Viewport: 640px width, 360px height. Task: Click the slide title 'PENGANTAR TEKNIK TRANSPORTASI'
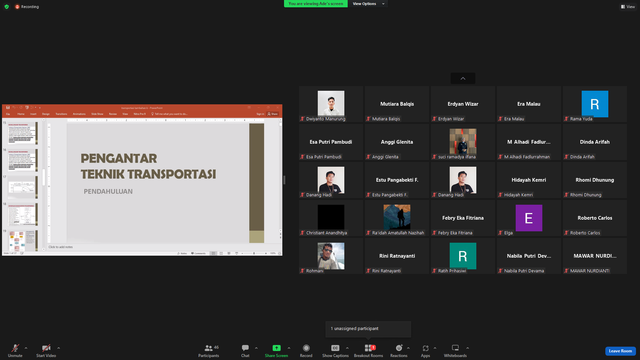pyautogui.click(x=148, y=166)
